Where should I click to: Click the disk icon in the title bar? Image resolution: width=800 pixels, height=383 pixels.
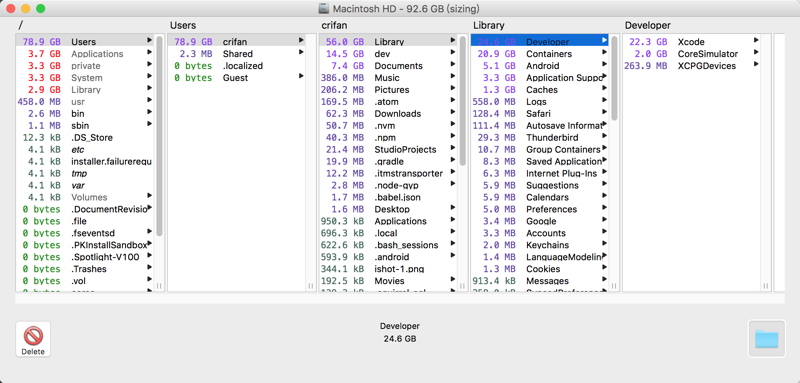[x=323, y=9]
